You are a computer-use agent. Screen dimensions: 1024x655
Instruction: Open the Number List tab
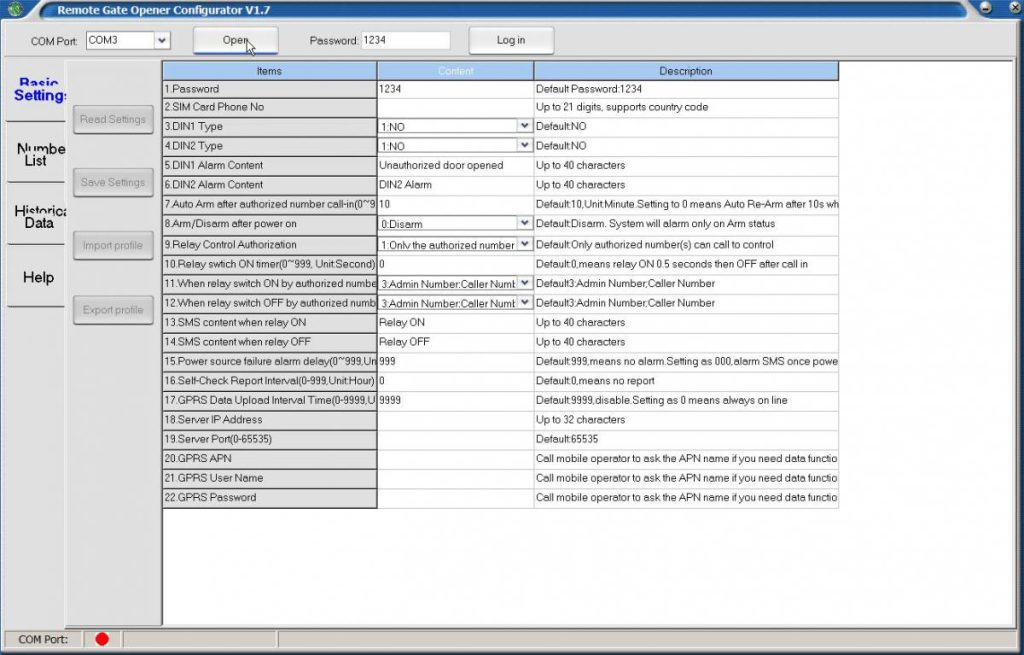(38, 154)
